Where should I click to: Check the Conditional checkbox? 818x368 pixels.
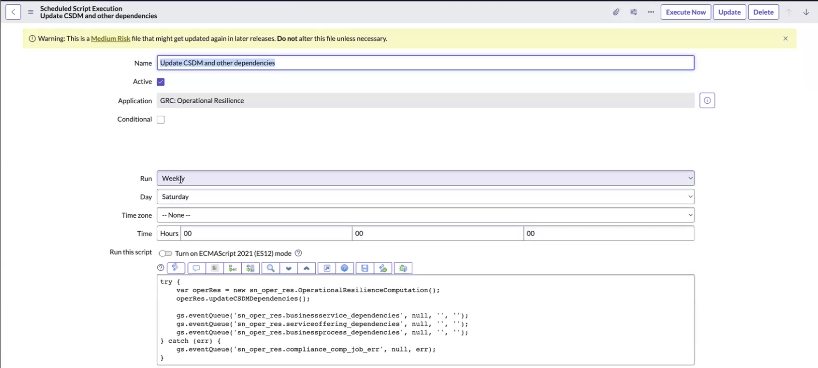(x=161, y=120)
